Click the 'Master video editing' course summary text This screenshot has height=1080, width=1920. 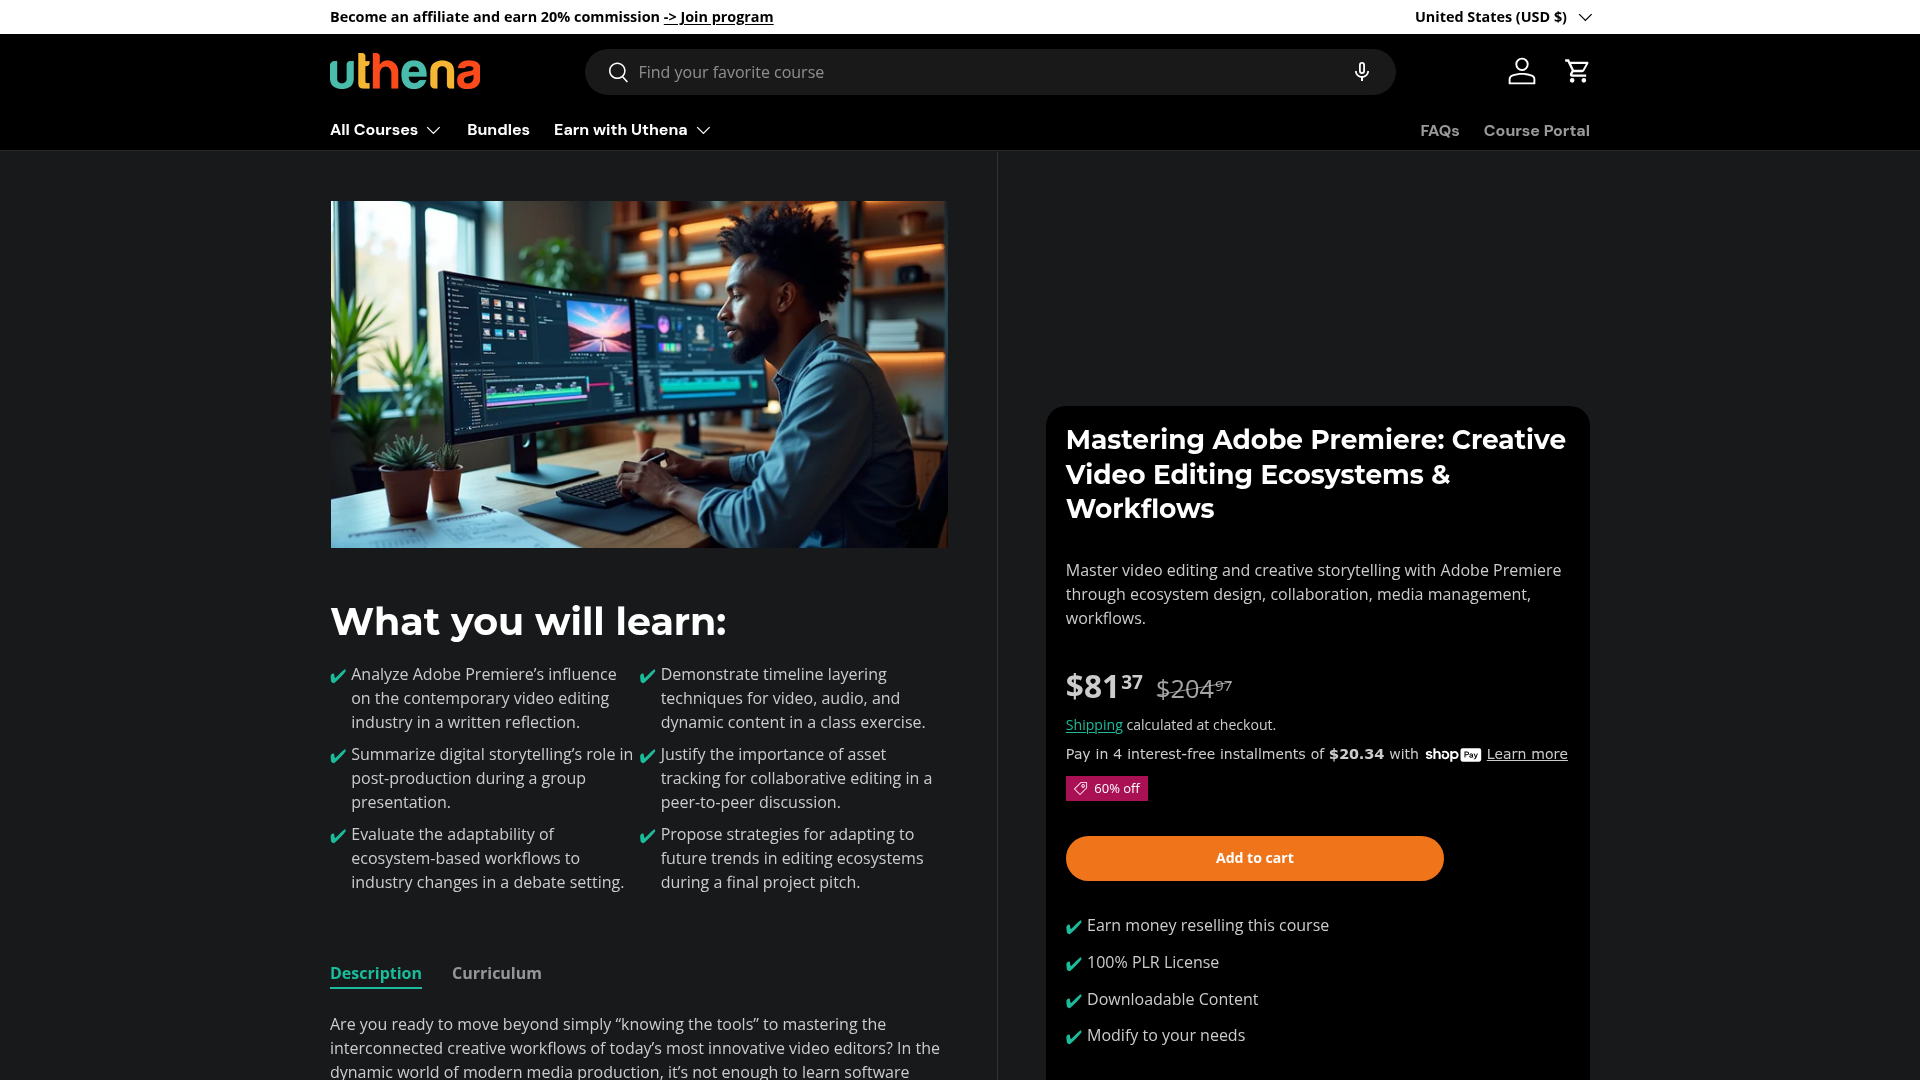tap(1313, 595)
